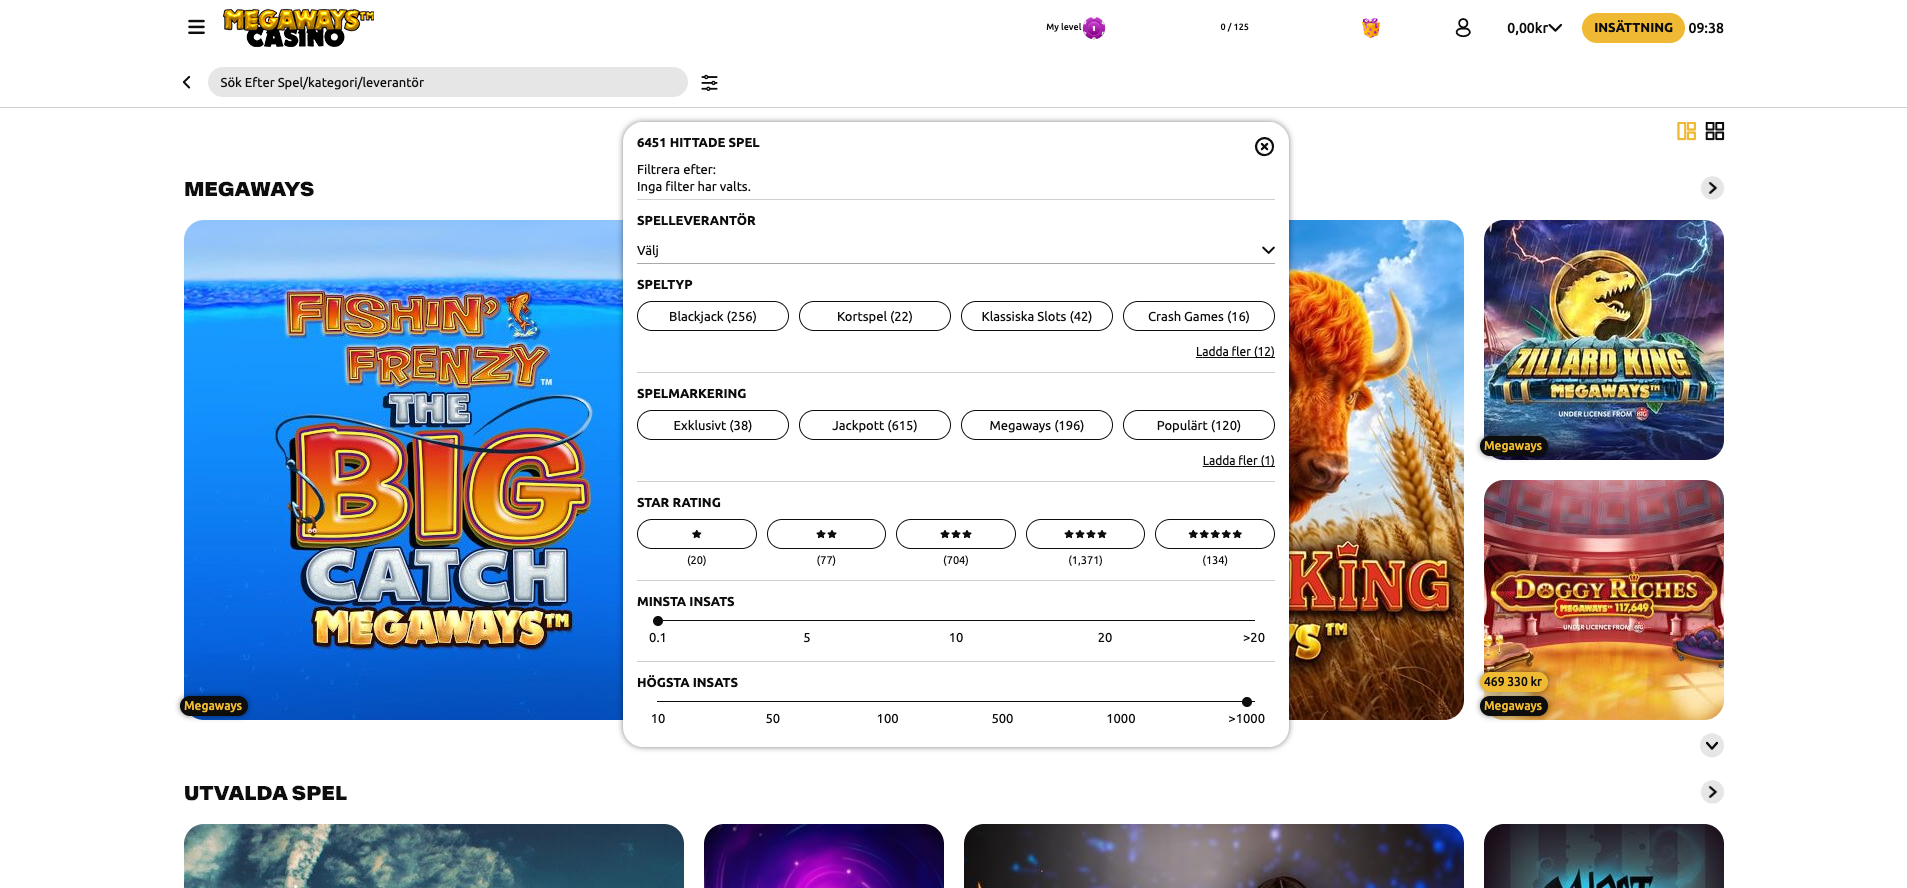Switch to mixed tile layout view
The image size is (1907, 888).
coord(1686,131)
